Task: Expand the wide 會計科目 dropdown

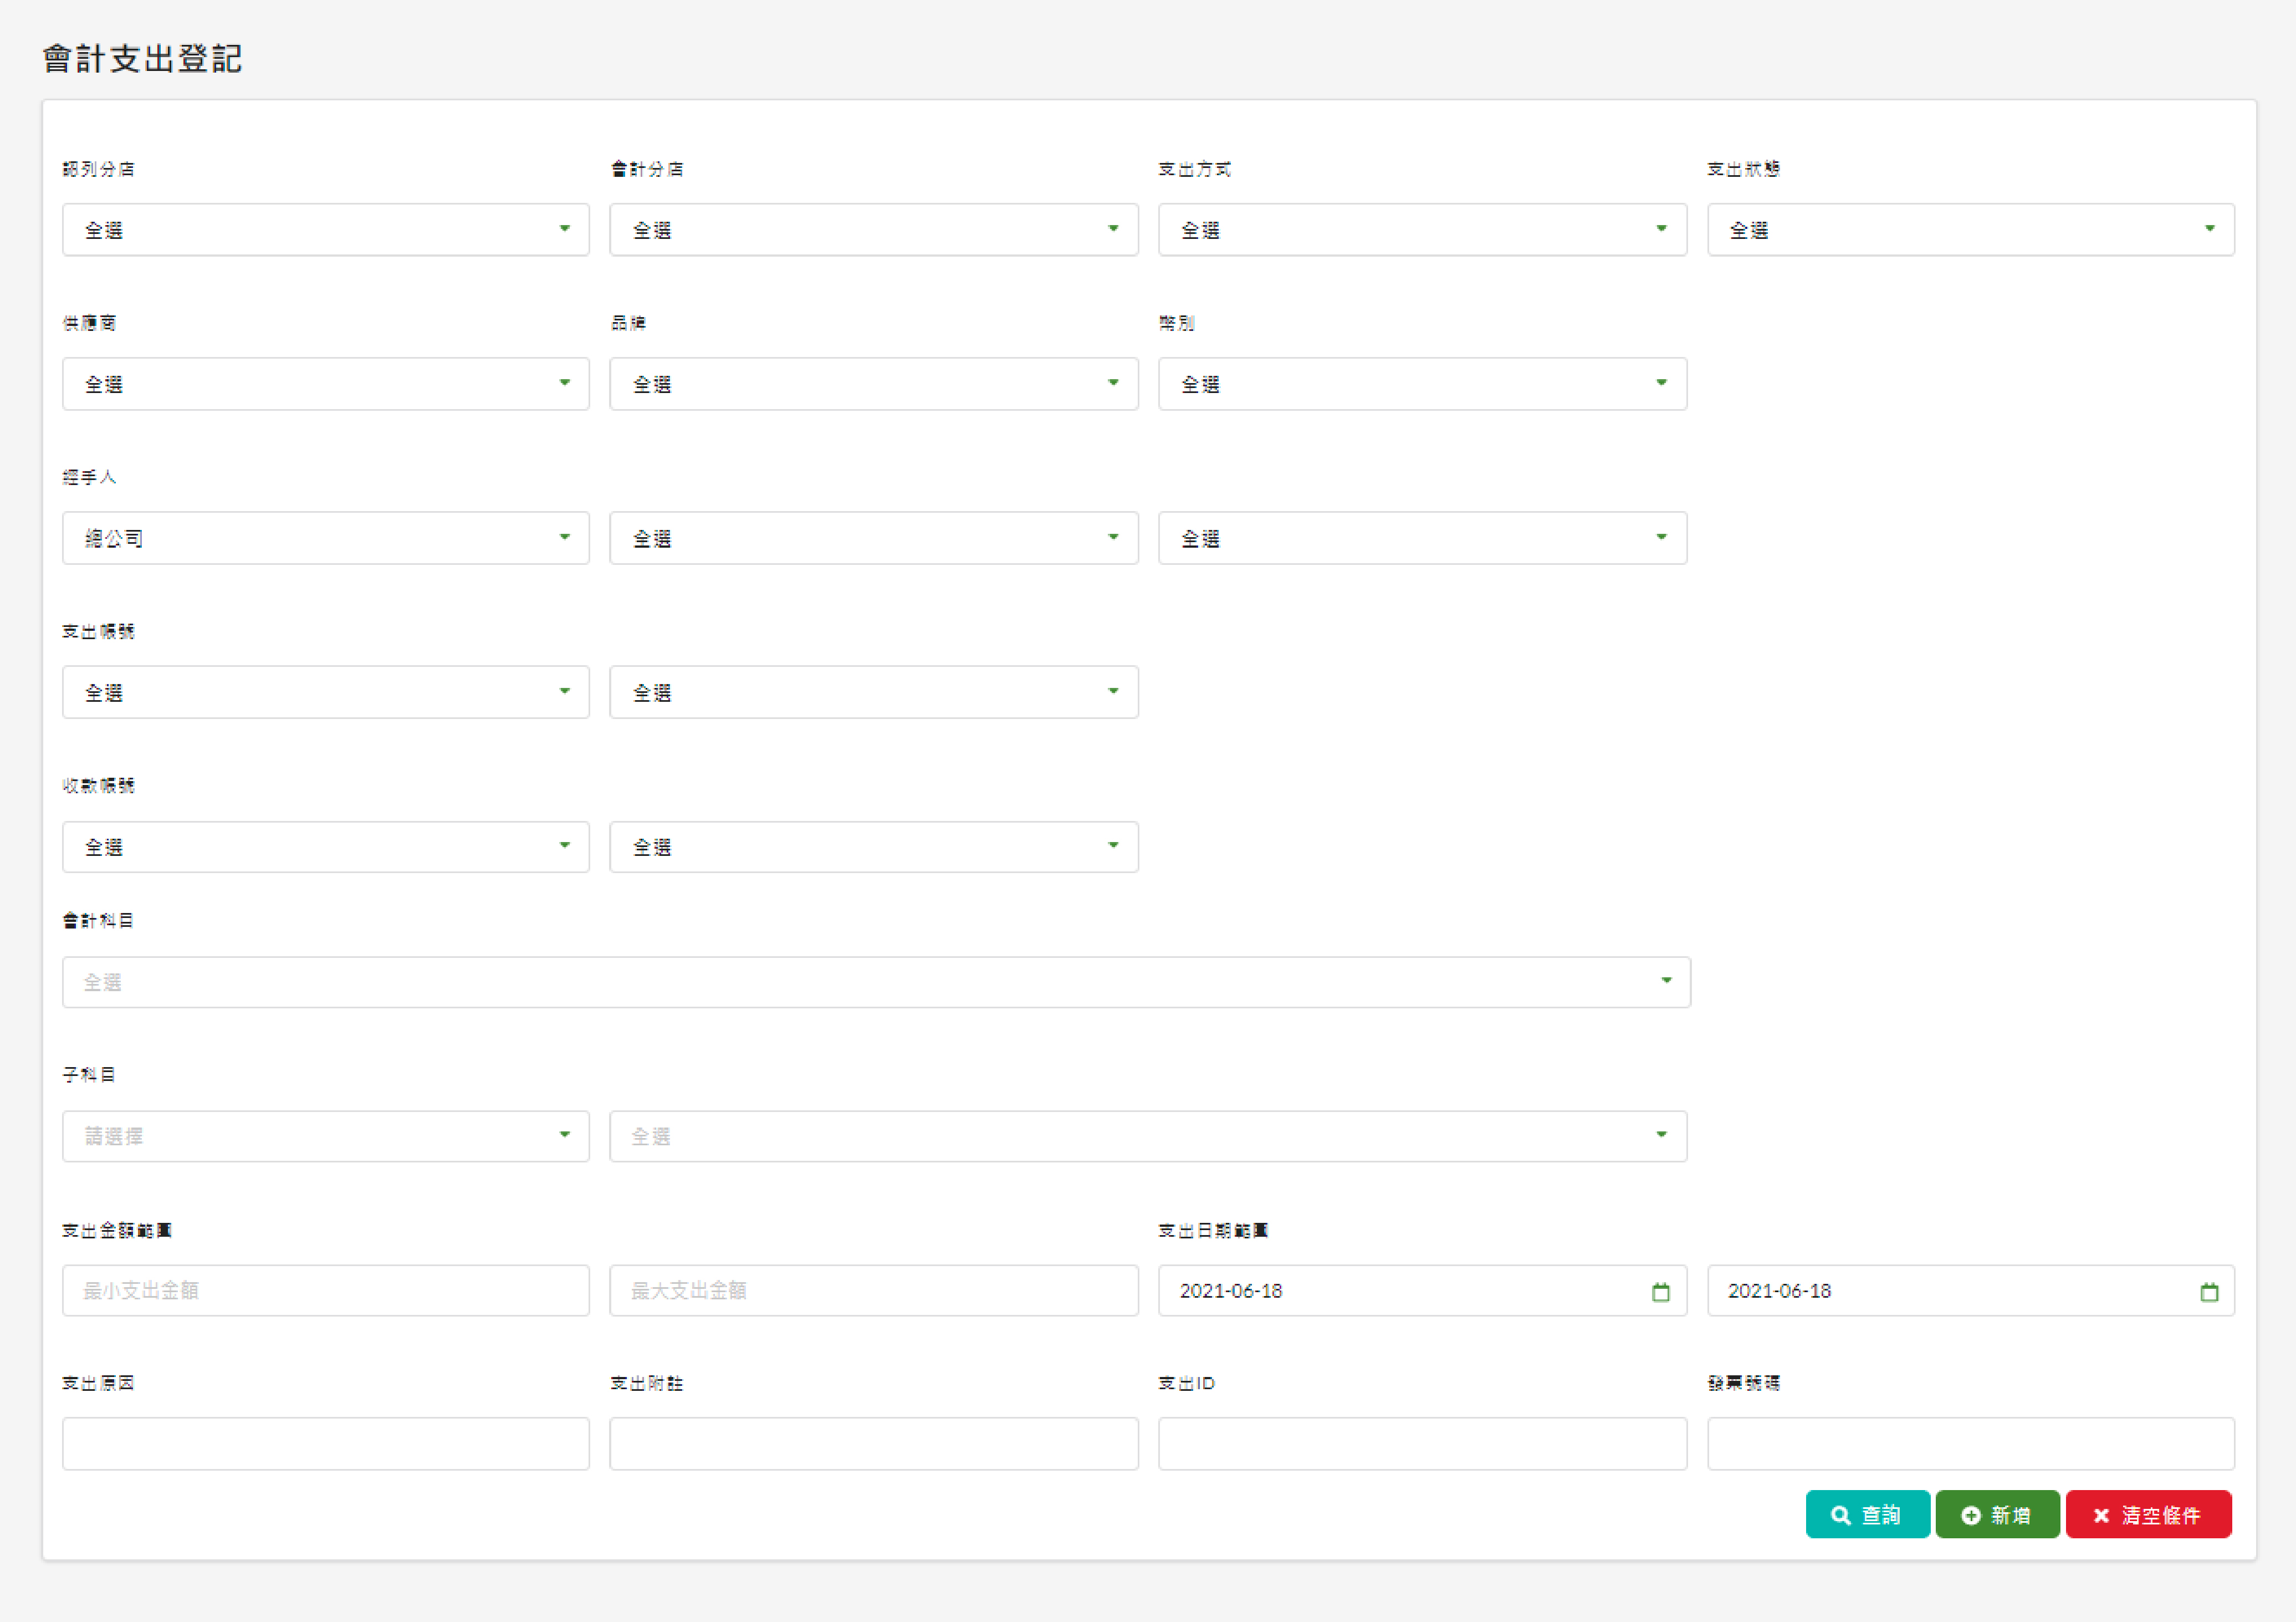Action: 876,982
